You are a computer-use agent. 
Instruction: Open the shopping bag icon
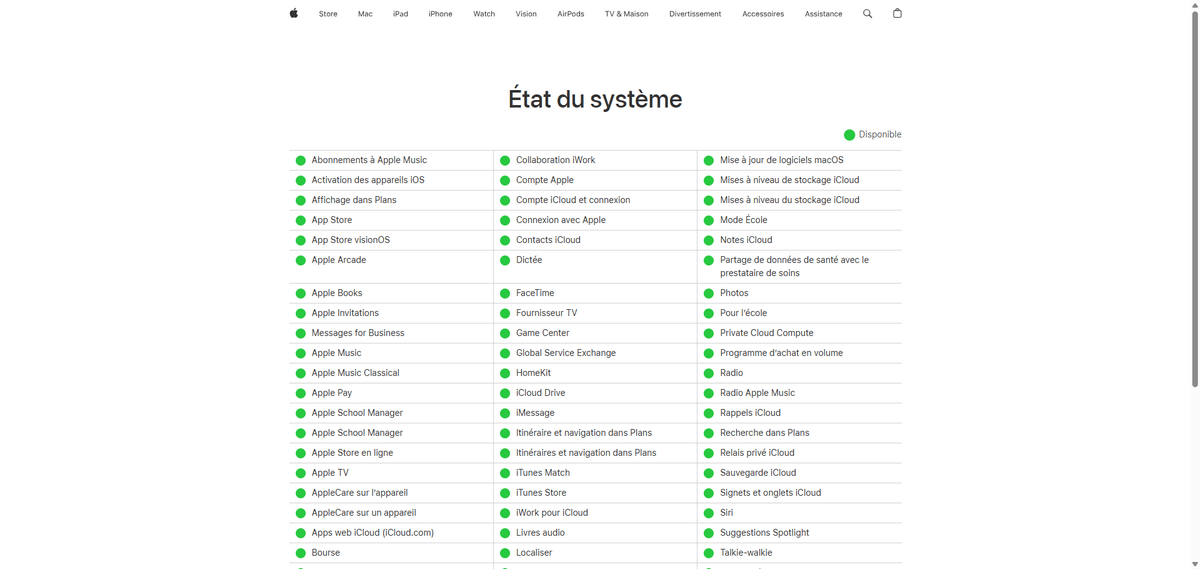[x=897, y=13]
